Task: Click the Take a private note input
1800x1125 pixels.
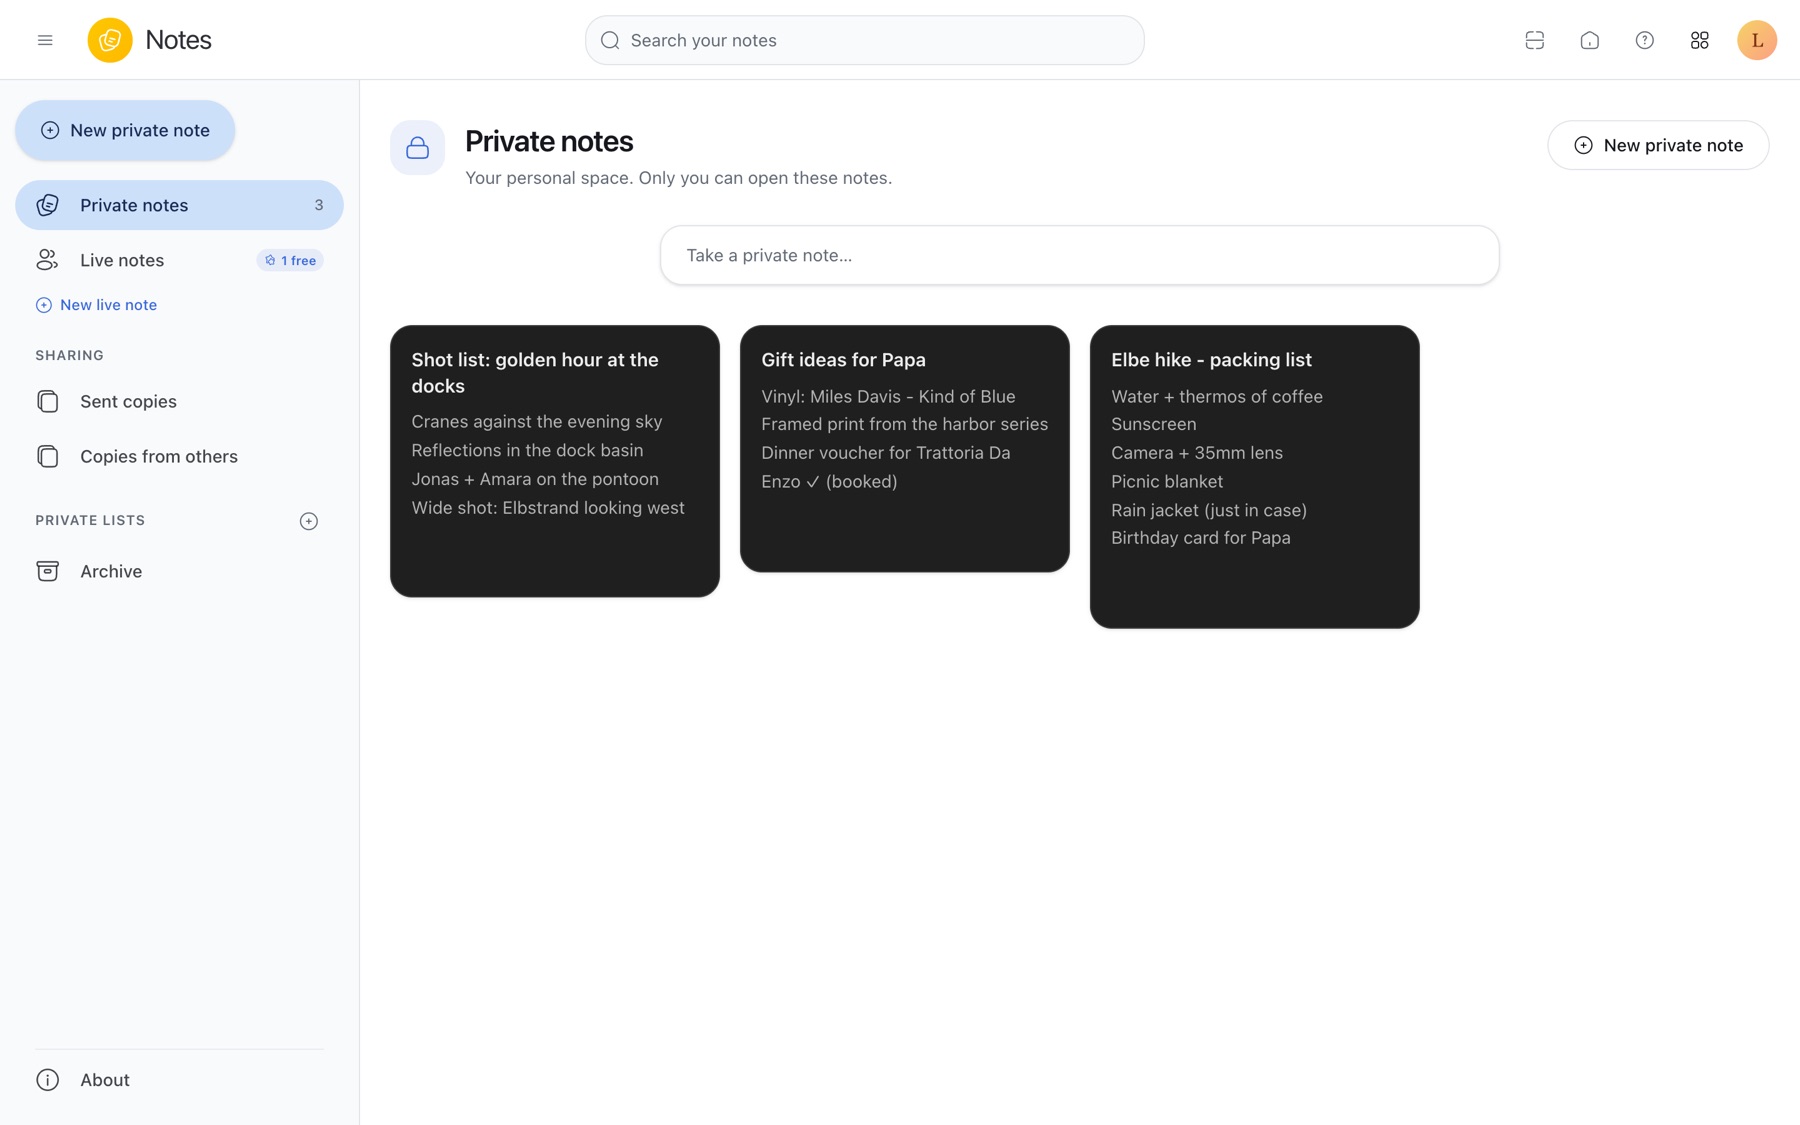Action: [x=1079, y=255]
